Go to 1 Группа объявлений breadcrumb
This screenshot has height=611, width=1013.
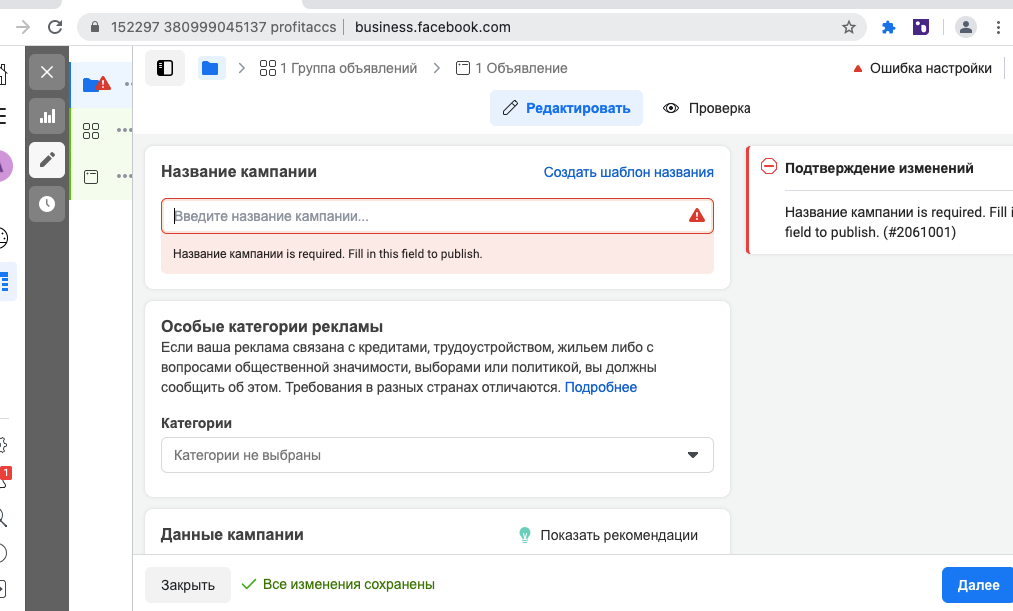coord(338,68)
